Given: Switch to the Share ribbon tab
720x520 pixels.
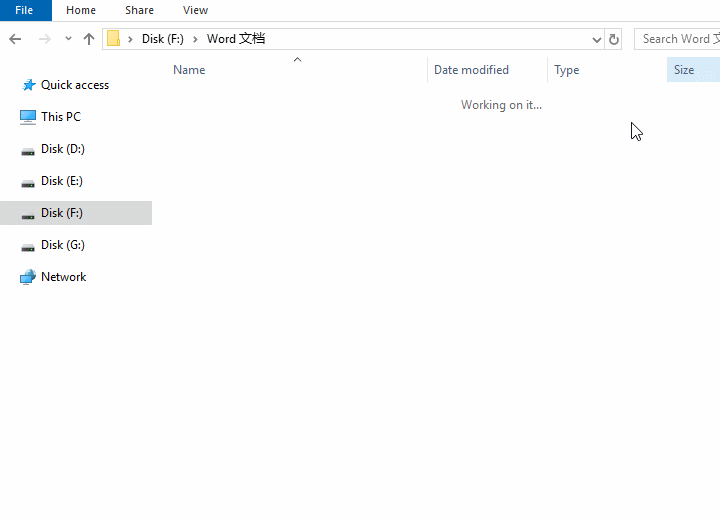Looking at the screenshot, I should coord(139,10).
